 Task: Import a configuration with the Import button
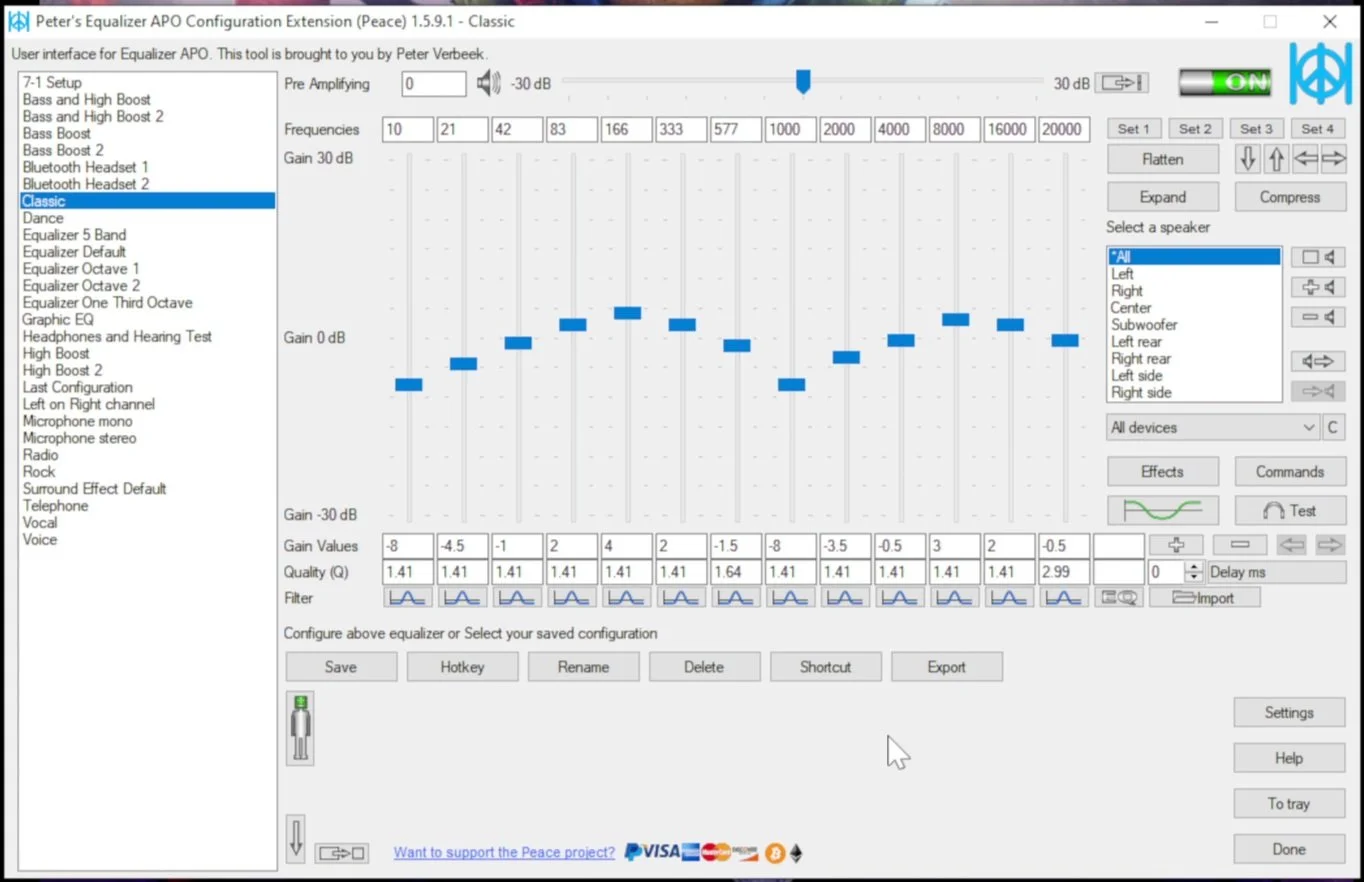(x=1205, y=598)
